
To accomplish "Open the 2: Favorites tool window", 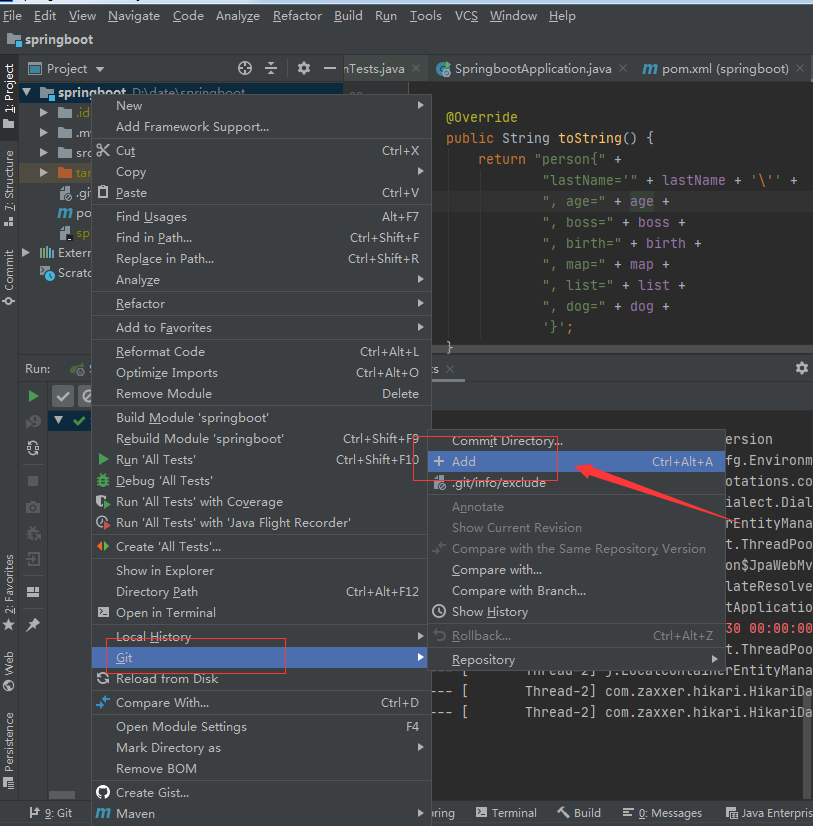I will click(x=9, y=592).
